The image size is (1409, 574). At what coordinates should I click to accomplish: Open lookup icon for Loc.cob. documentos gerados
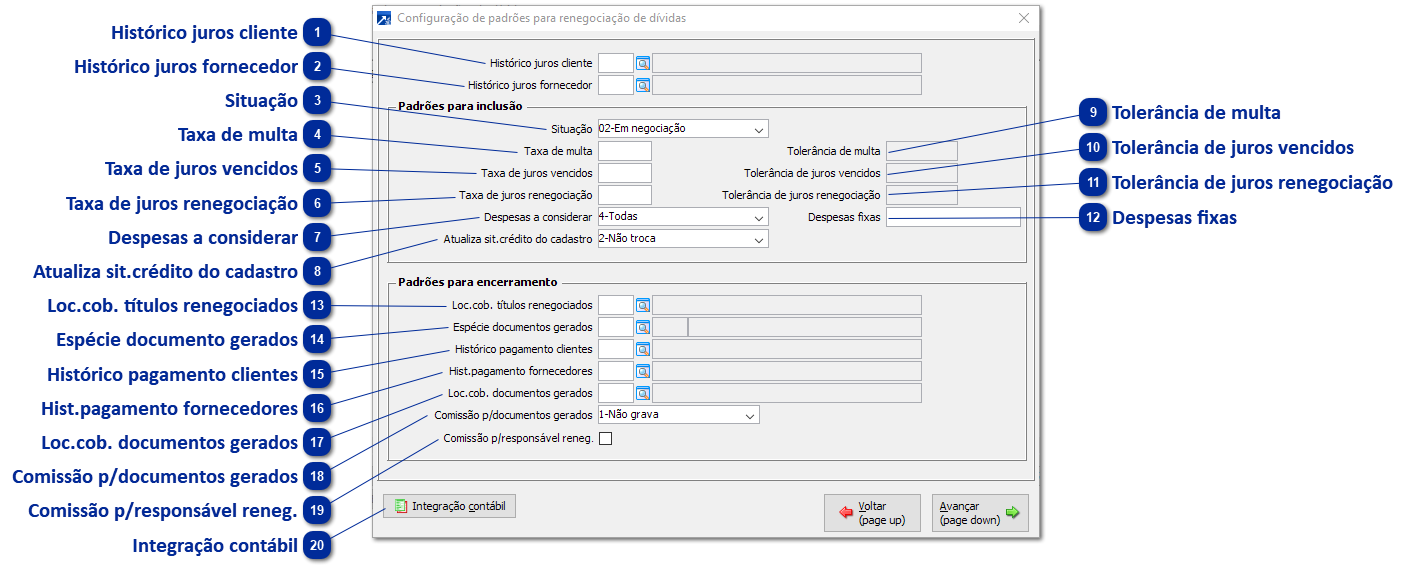click(643, 393)
